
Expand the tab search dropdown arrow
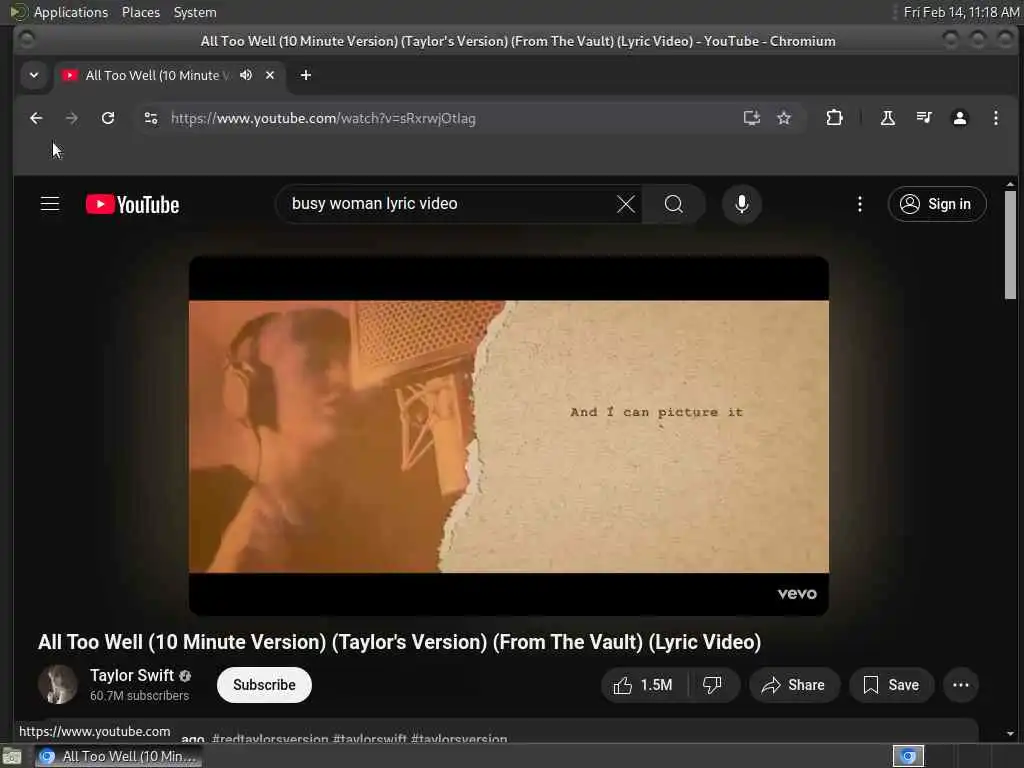34,75
